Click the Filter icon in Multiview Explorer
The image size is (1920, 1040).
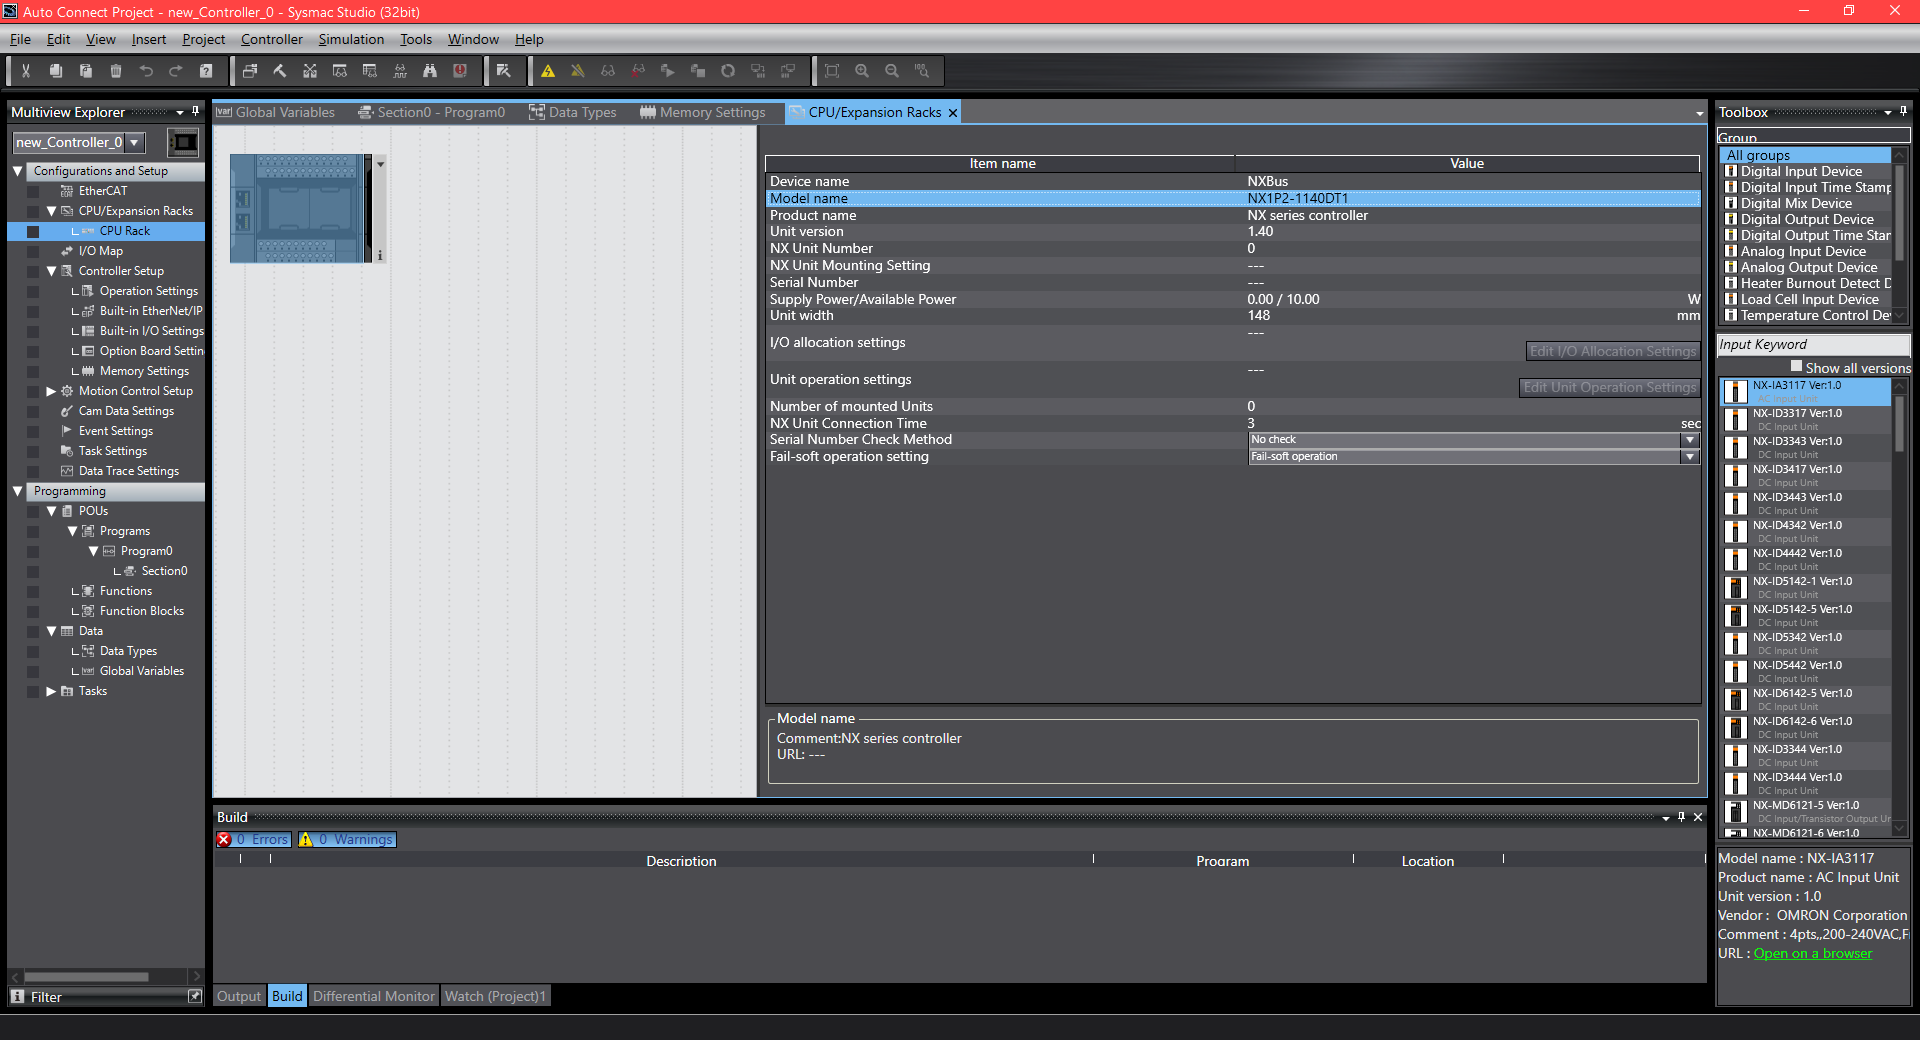[17, 996]
